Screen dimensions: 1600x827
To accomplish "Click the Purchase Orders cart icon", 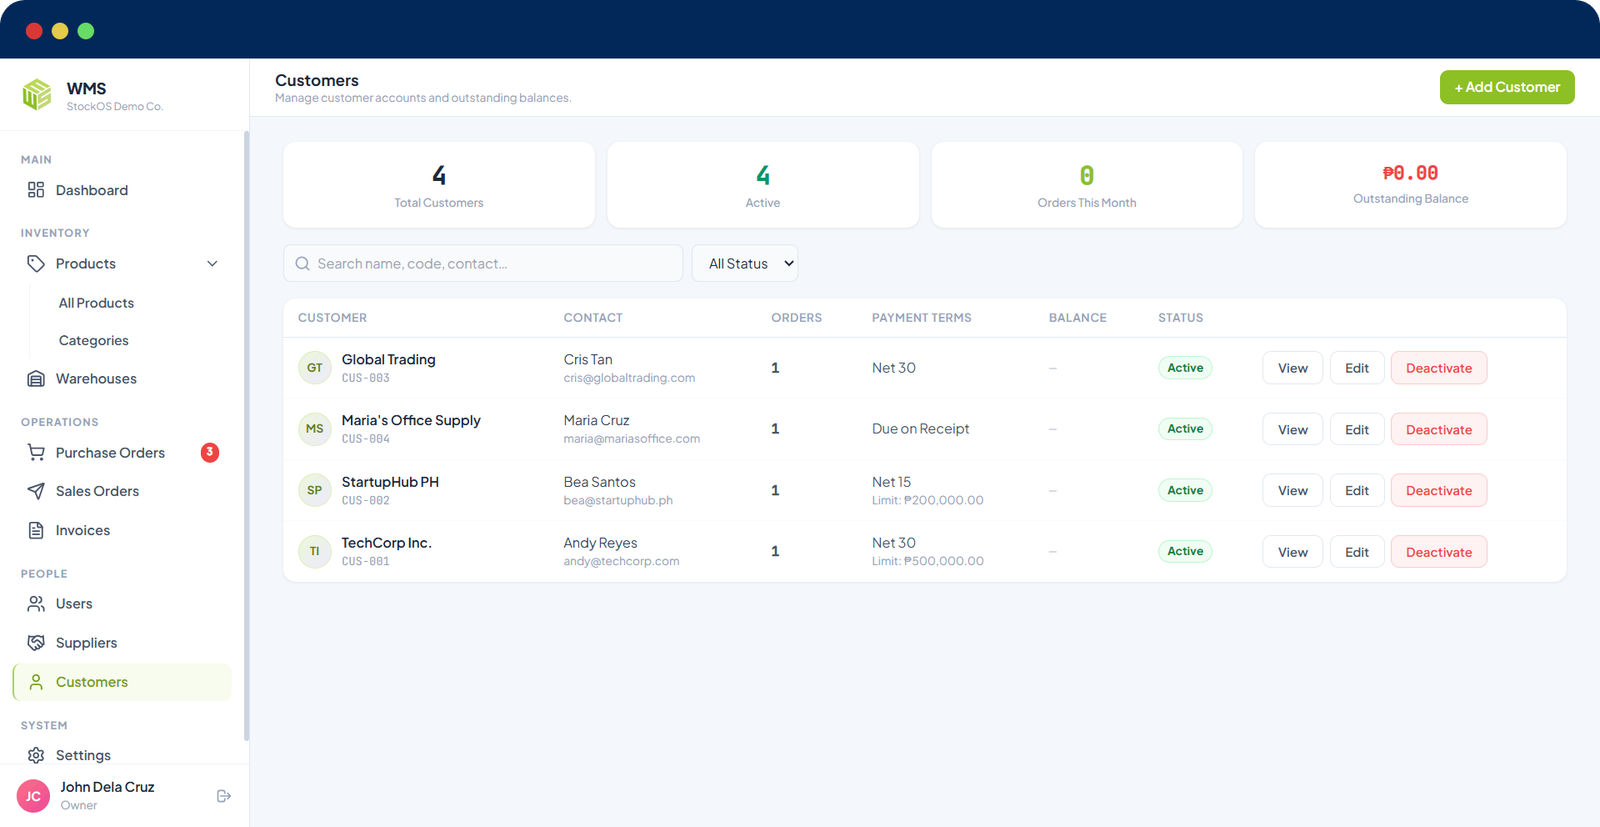I will point(36,453).
